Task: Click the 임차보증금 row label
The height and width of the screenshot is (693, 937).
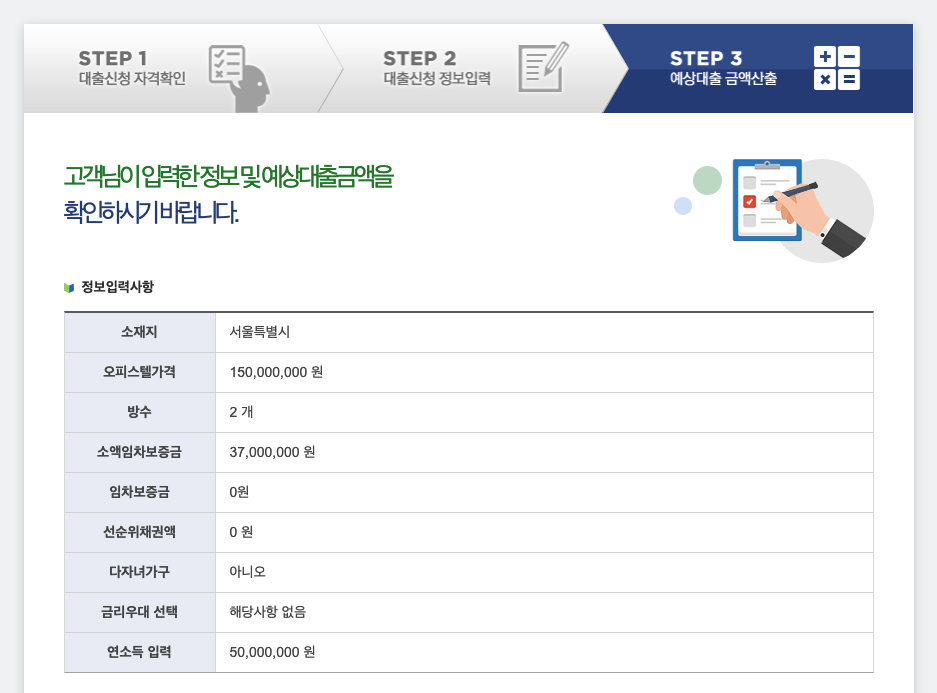Action: click(x=139, y=492)
